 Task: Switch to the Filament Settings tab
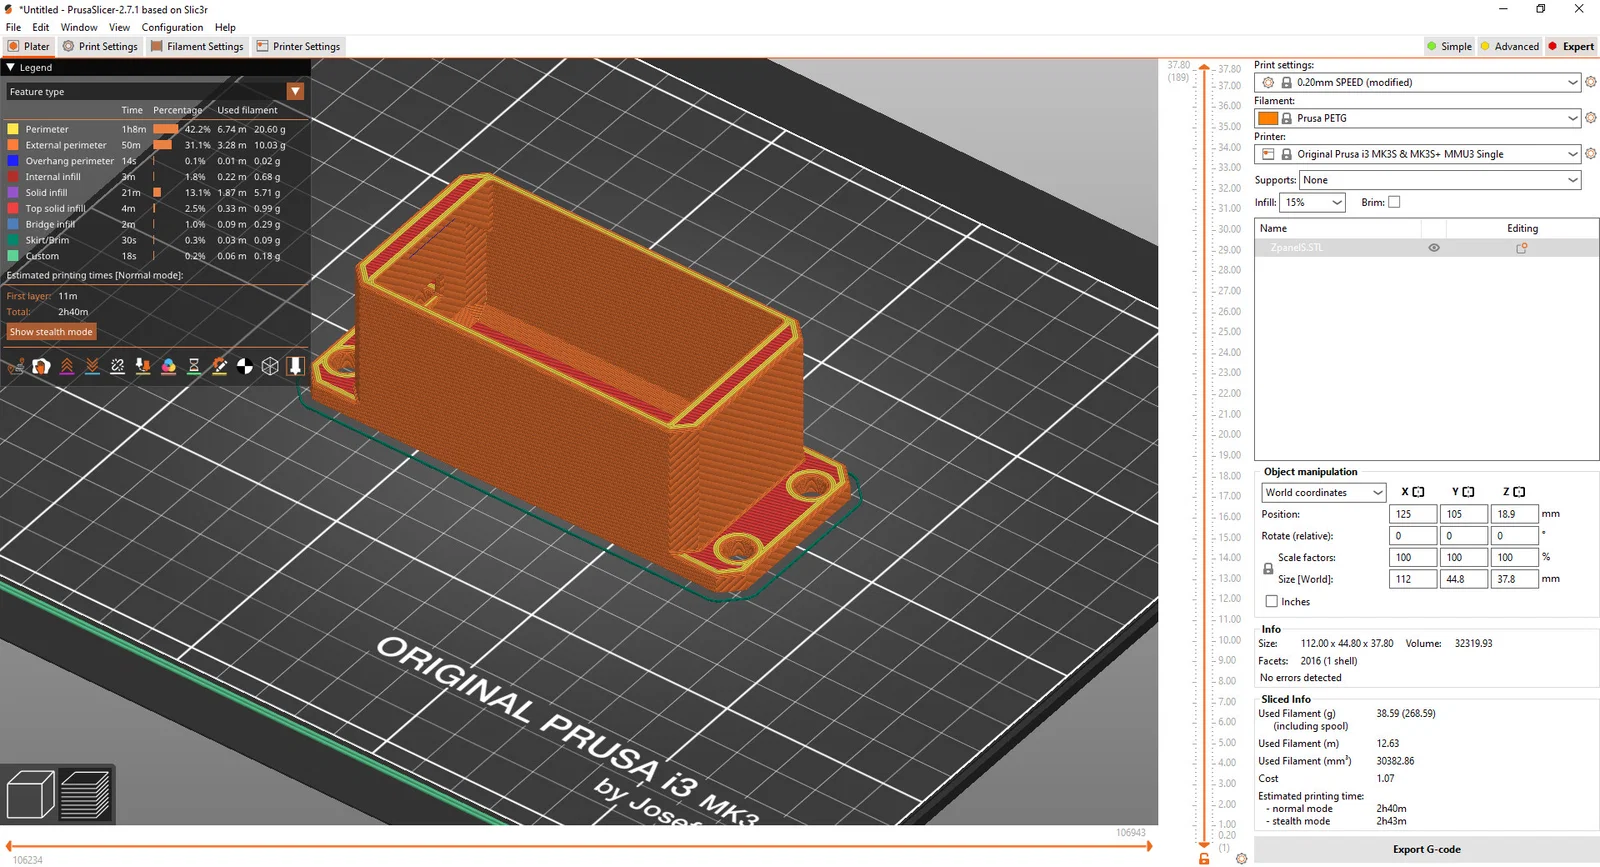click(198, 46)
